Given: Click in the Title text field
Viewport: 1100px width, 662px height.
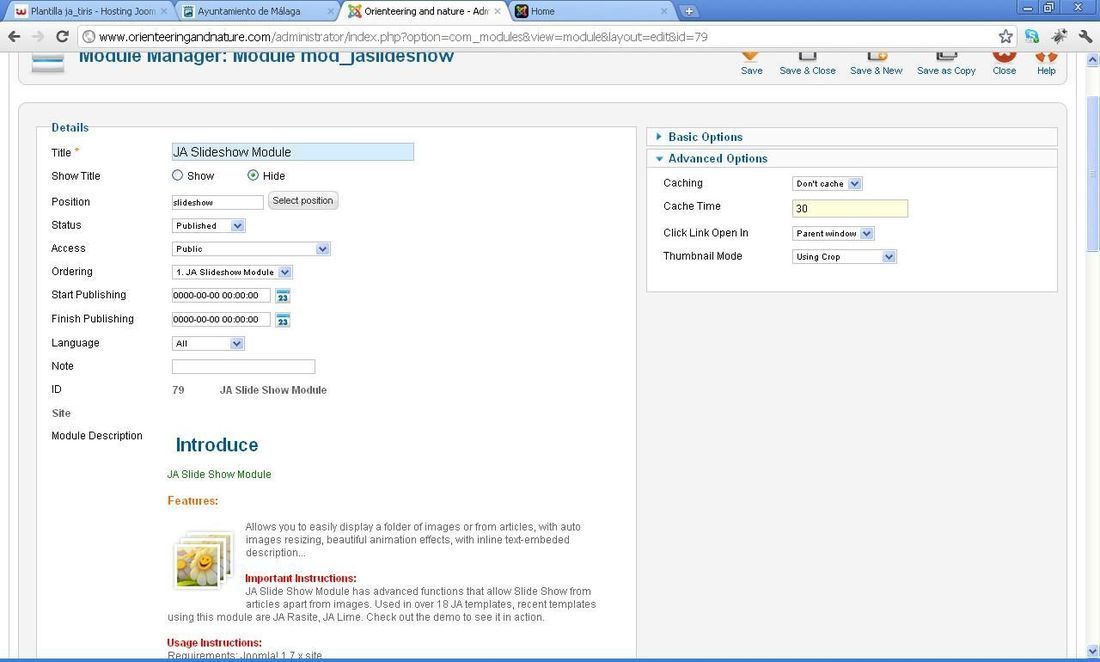Looking at the screenshot, I should click(293, 152).
